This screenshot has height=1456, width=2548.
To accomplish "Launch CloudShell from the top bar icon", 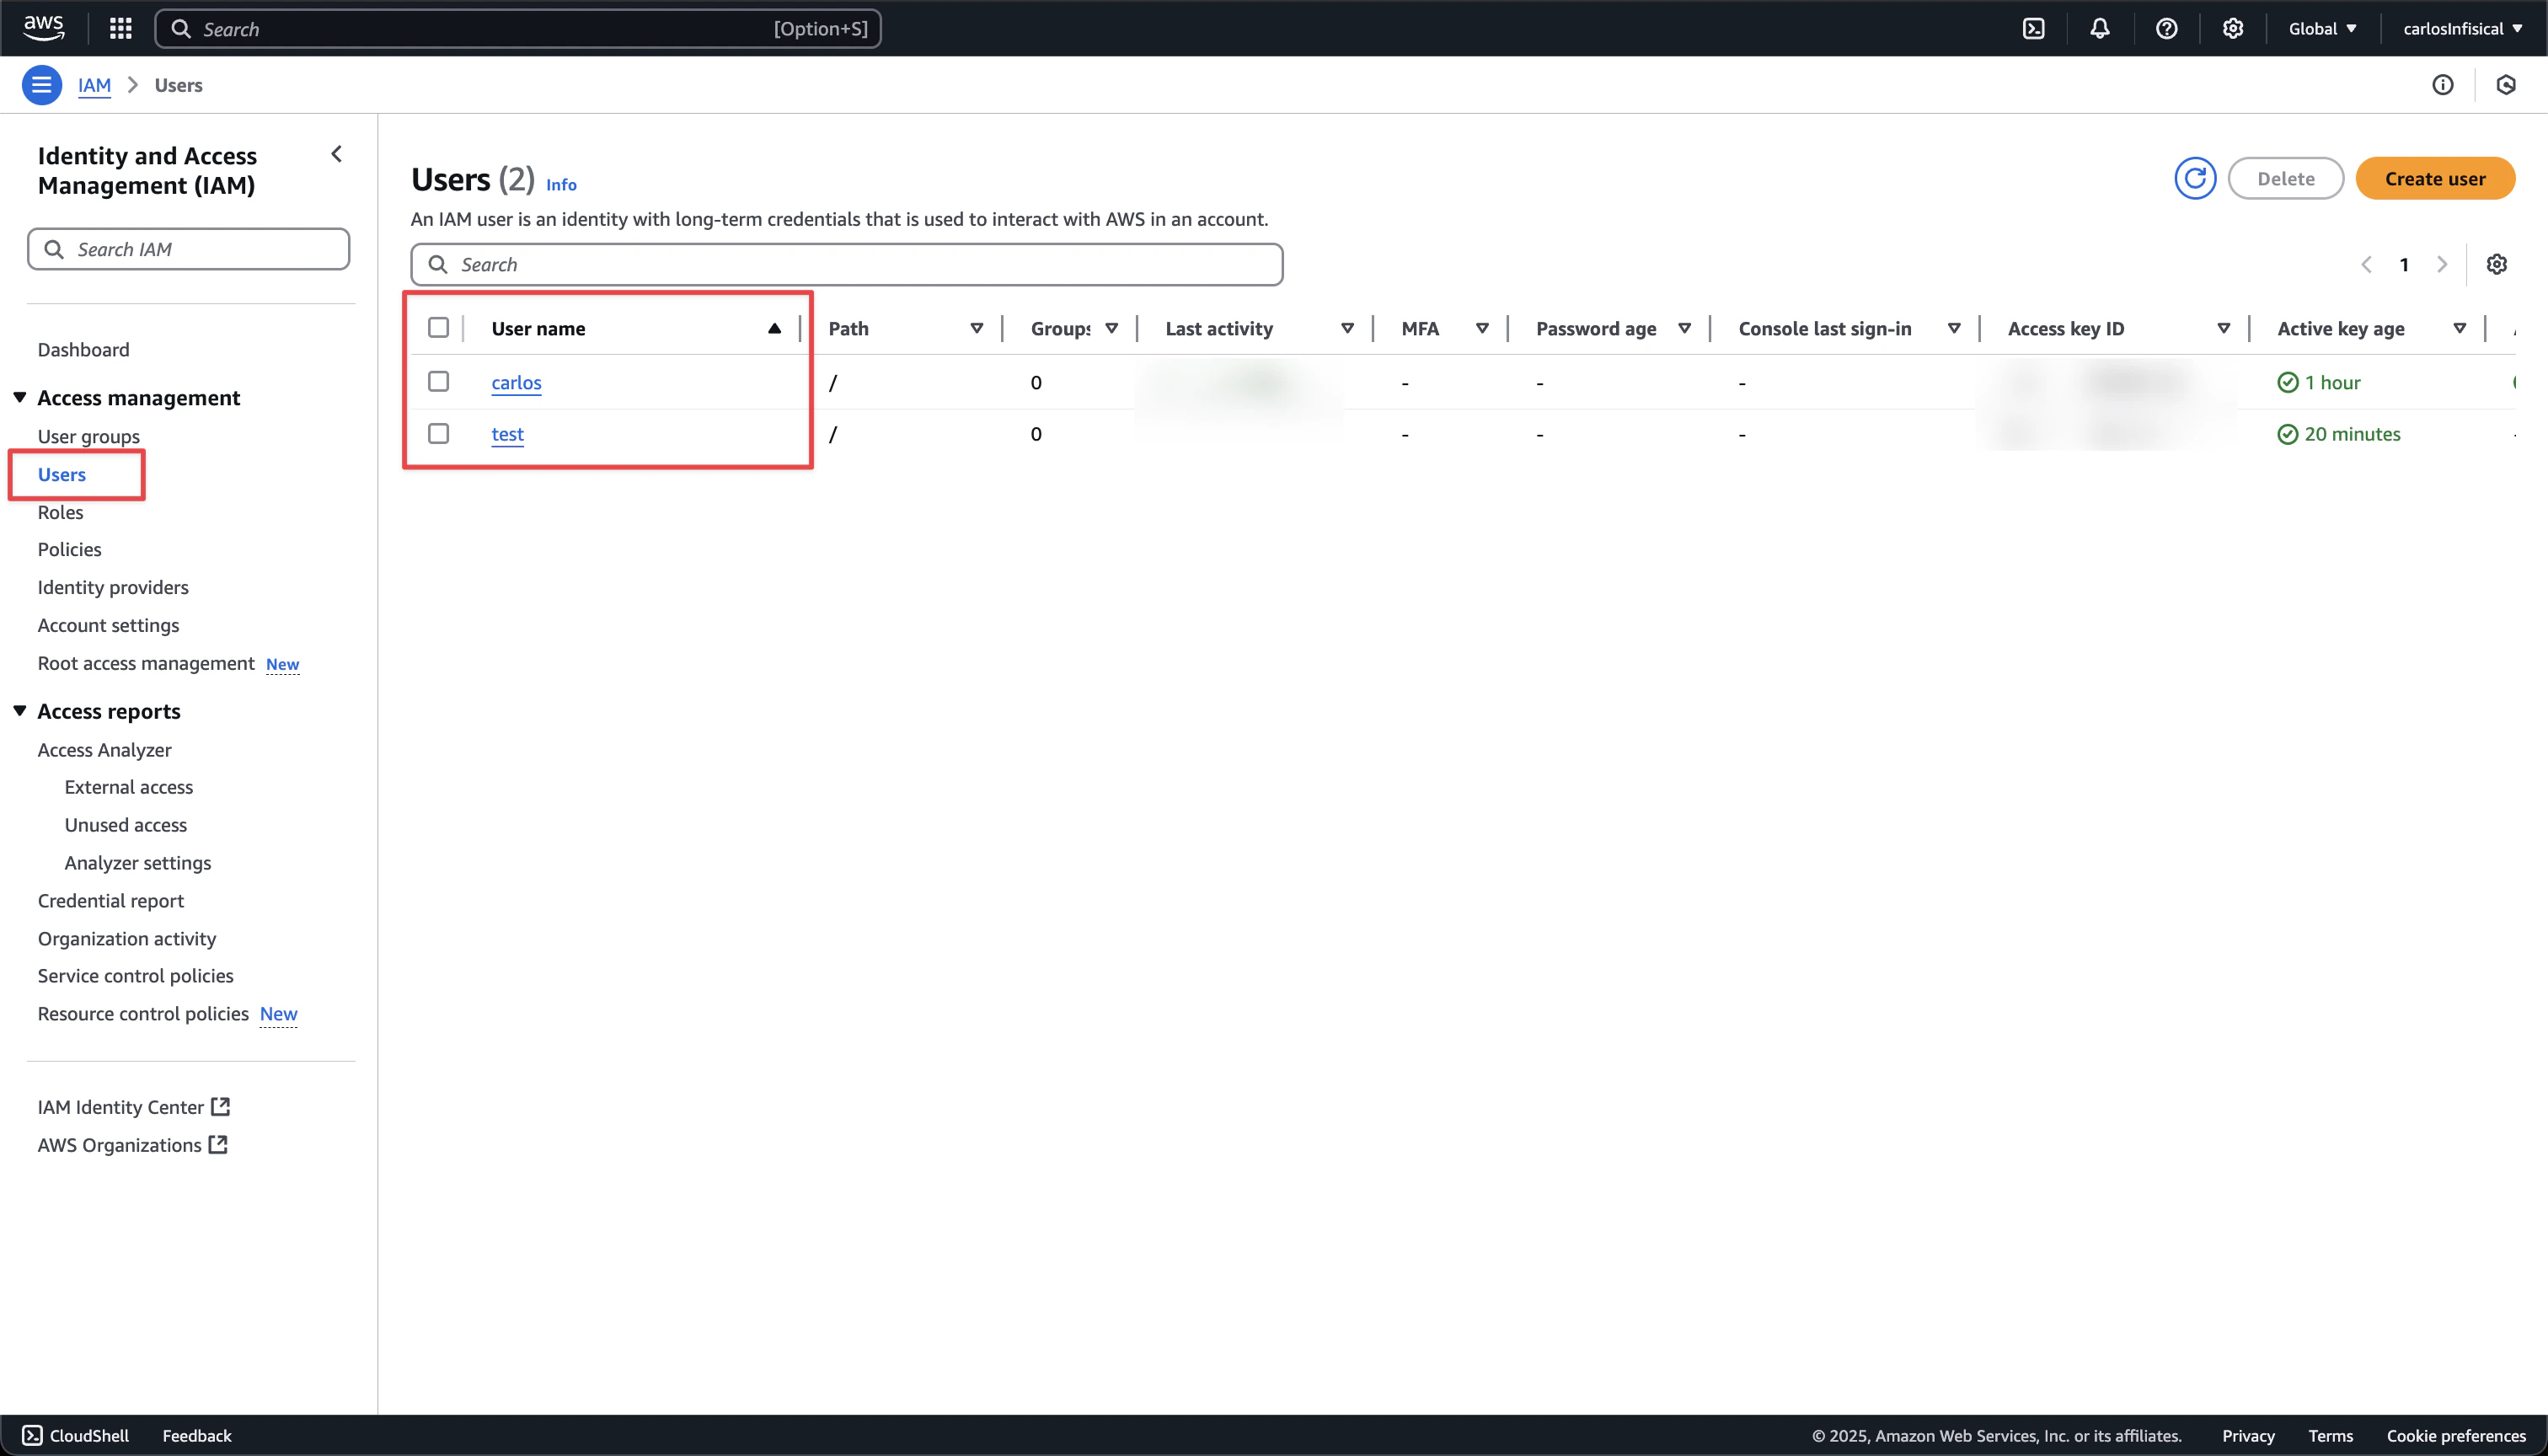I will point(2033,28).
